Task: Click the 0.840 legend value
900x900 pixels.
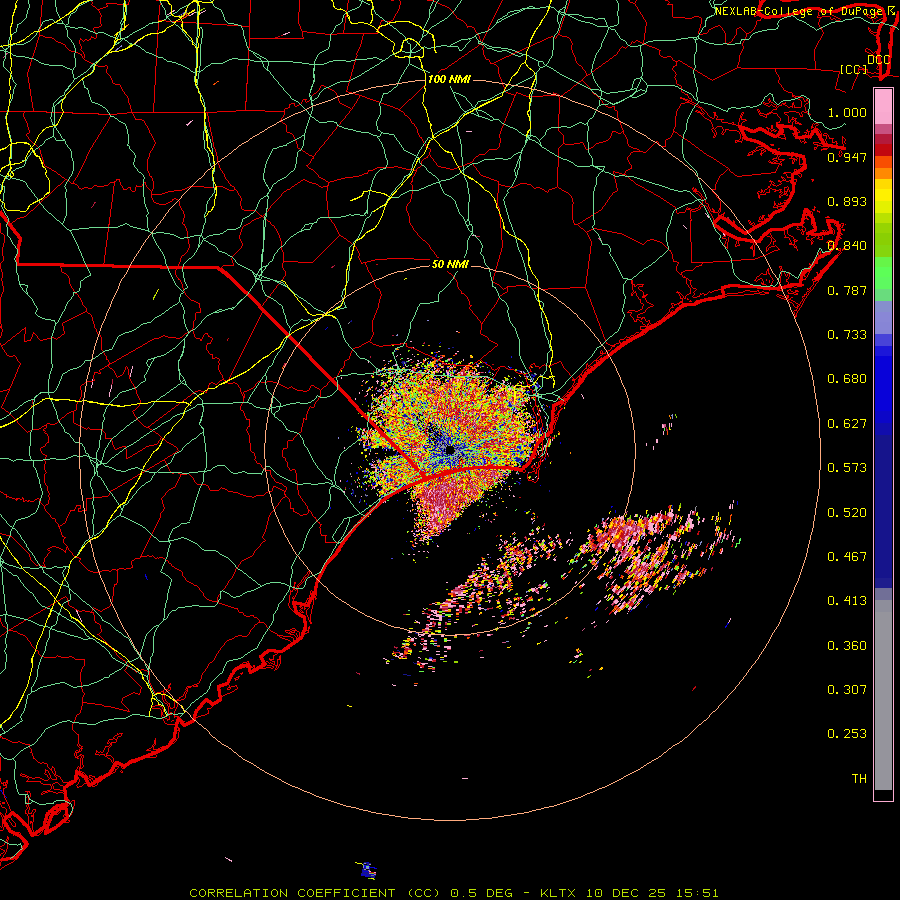Action: point(847,246)
